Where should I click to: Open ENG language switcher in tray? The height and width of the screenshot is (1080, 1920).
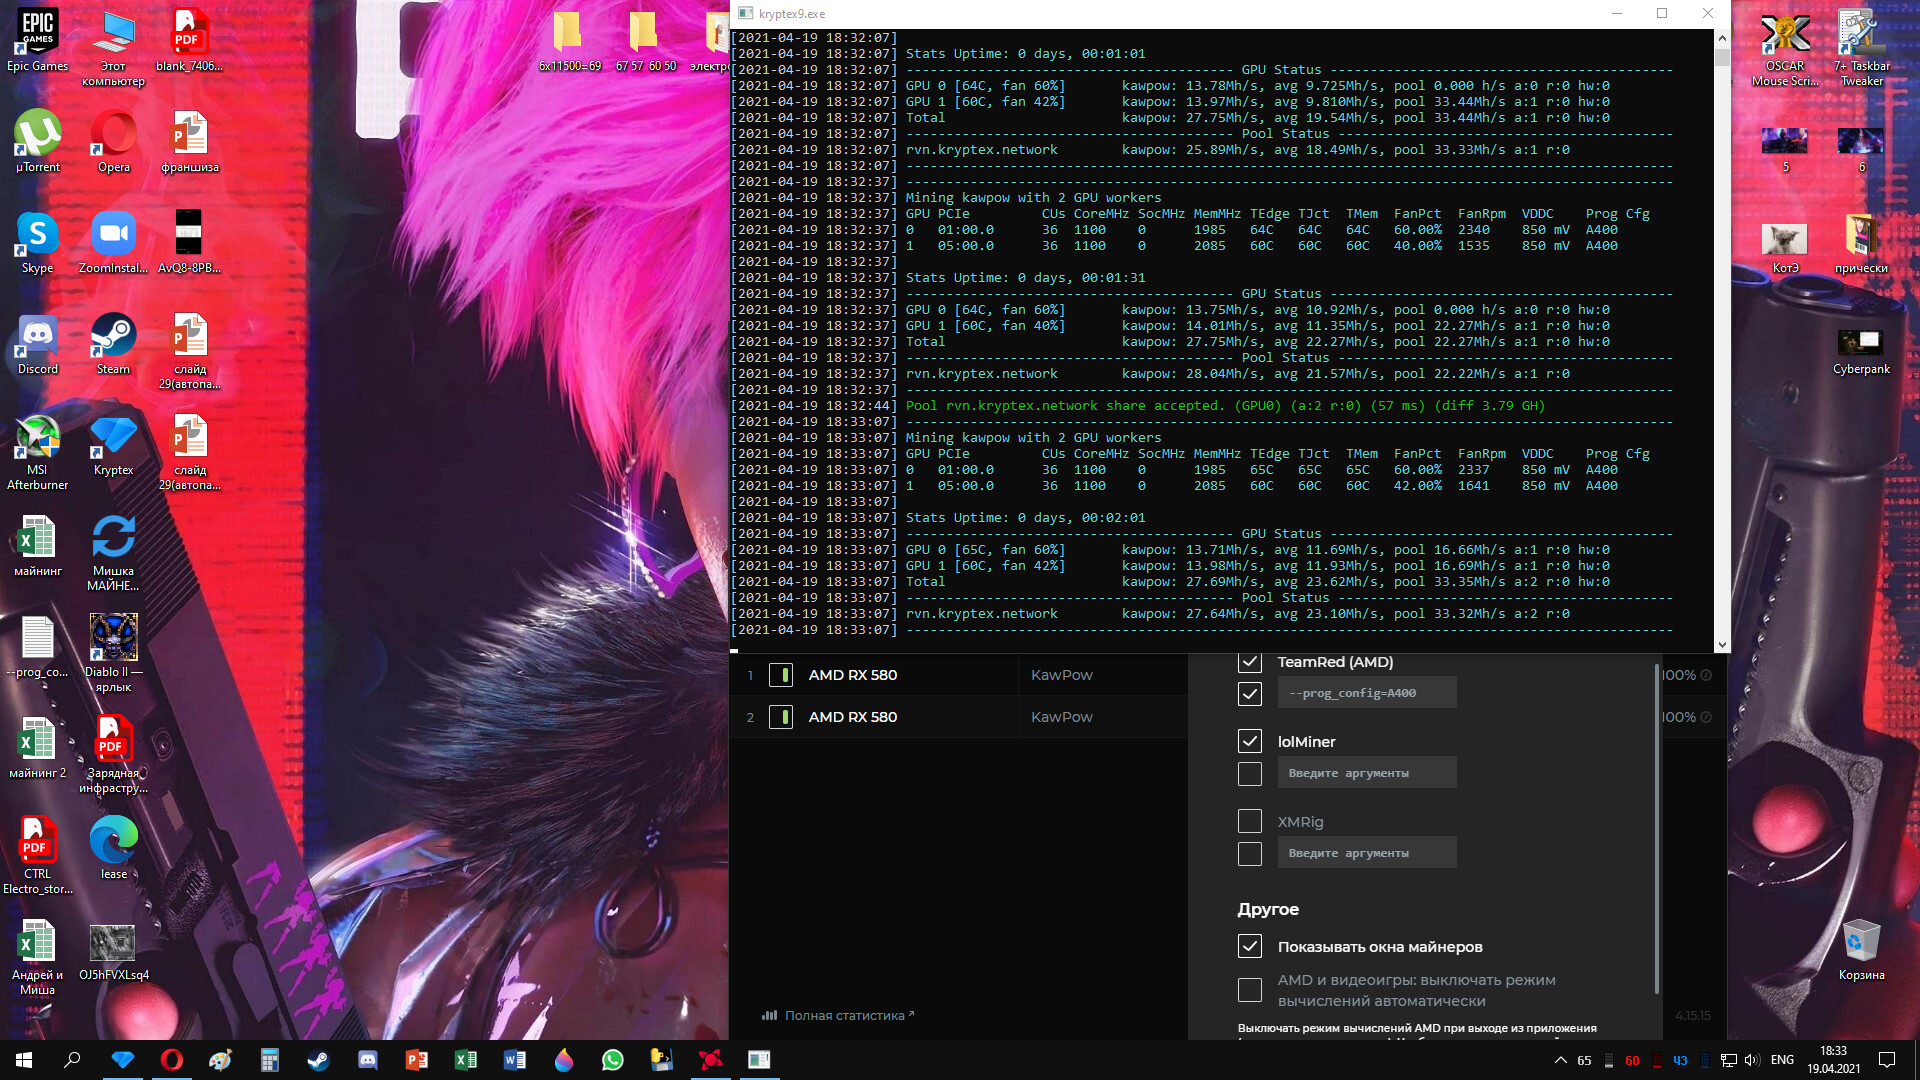click(x=1782, y=1060)
